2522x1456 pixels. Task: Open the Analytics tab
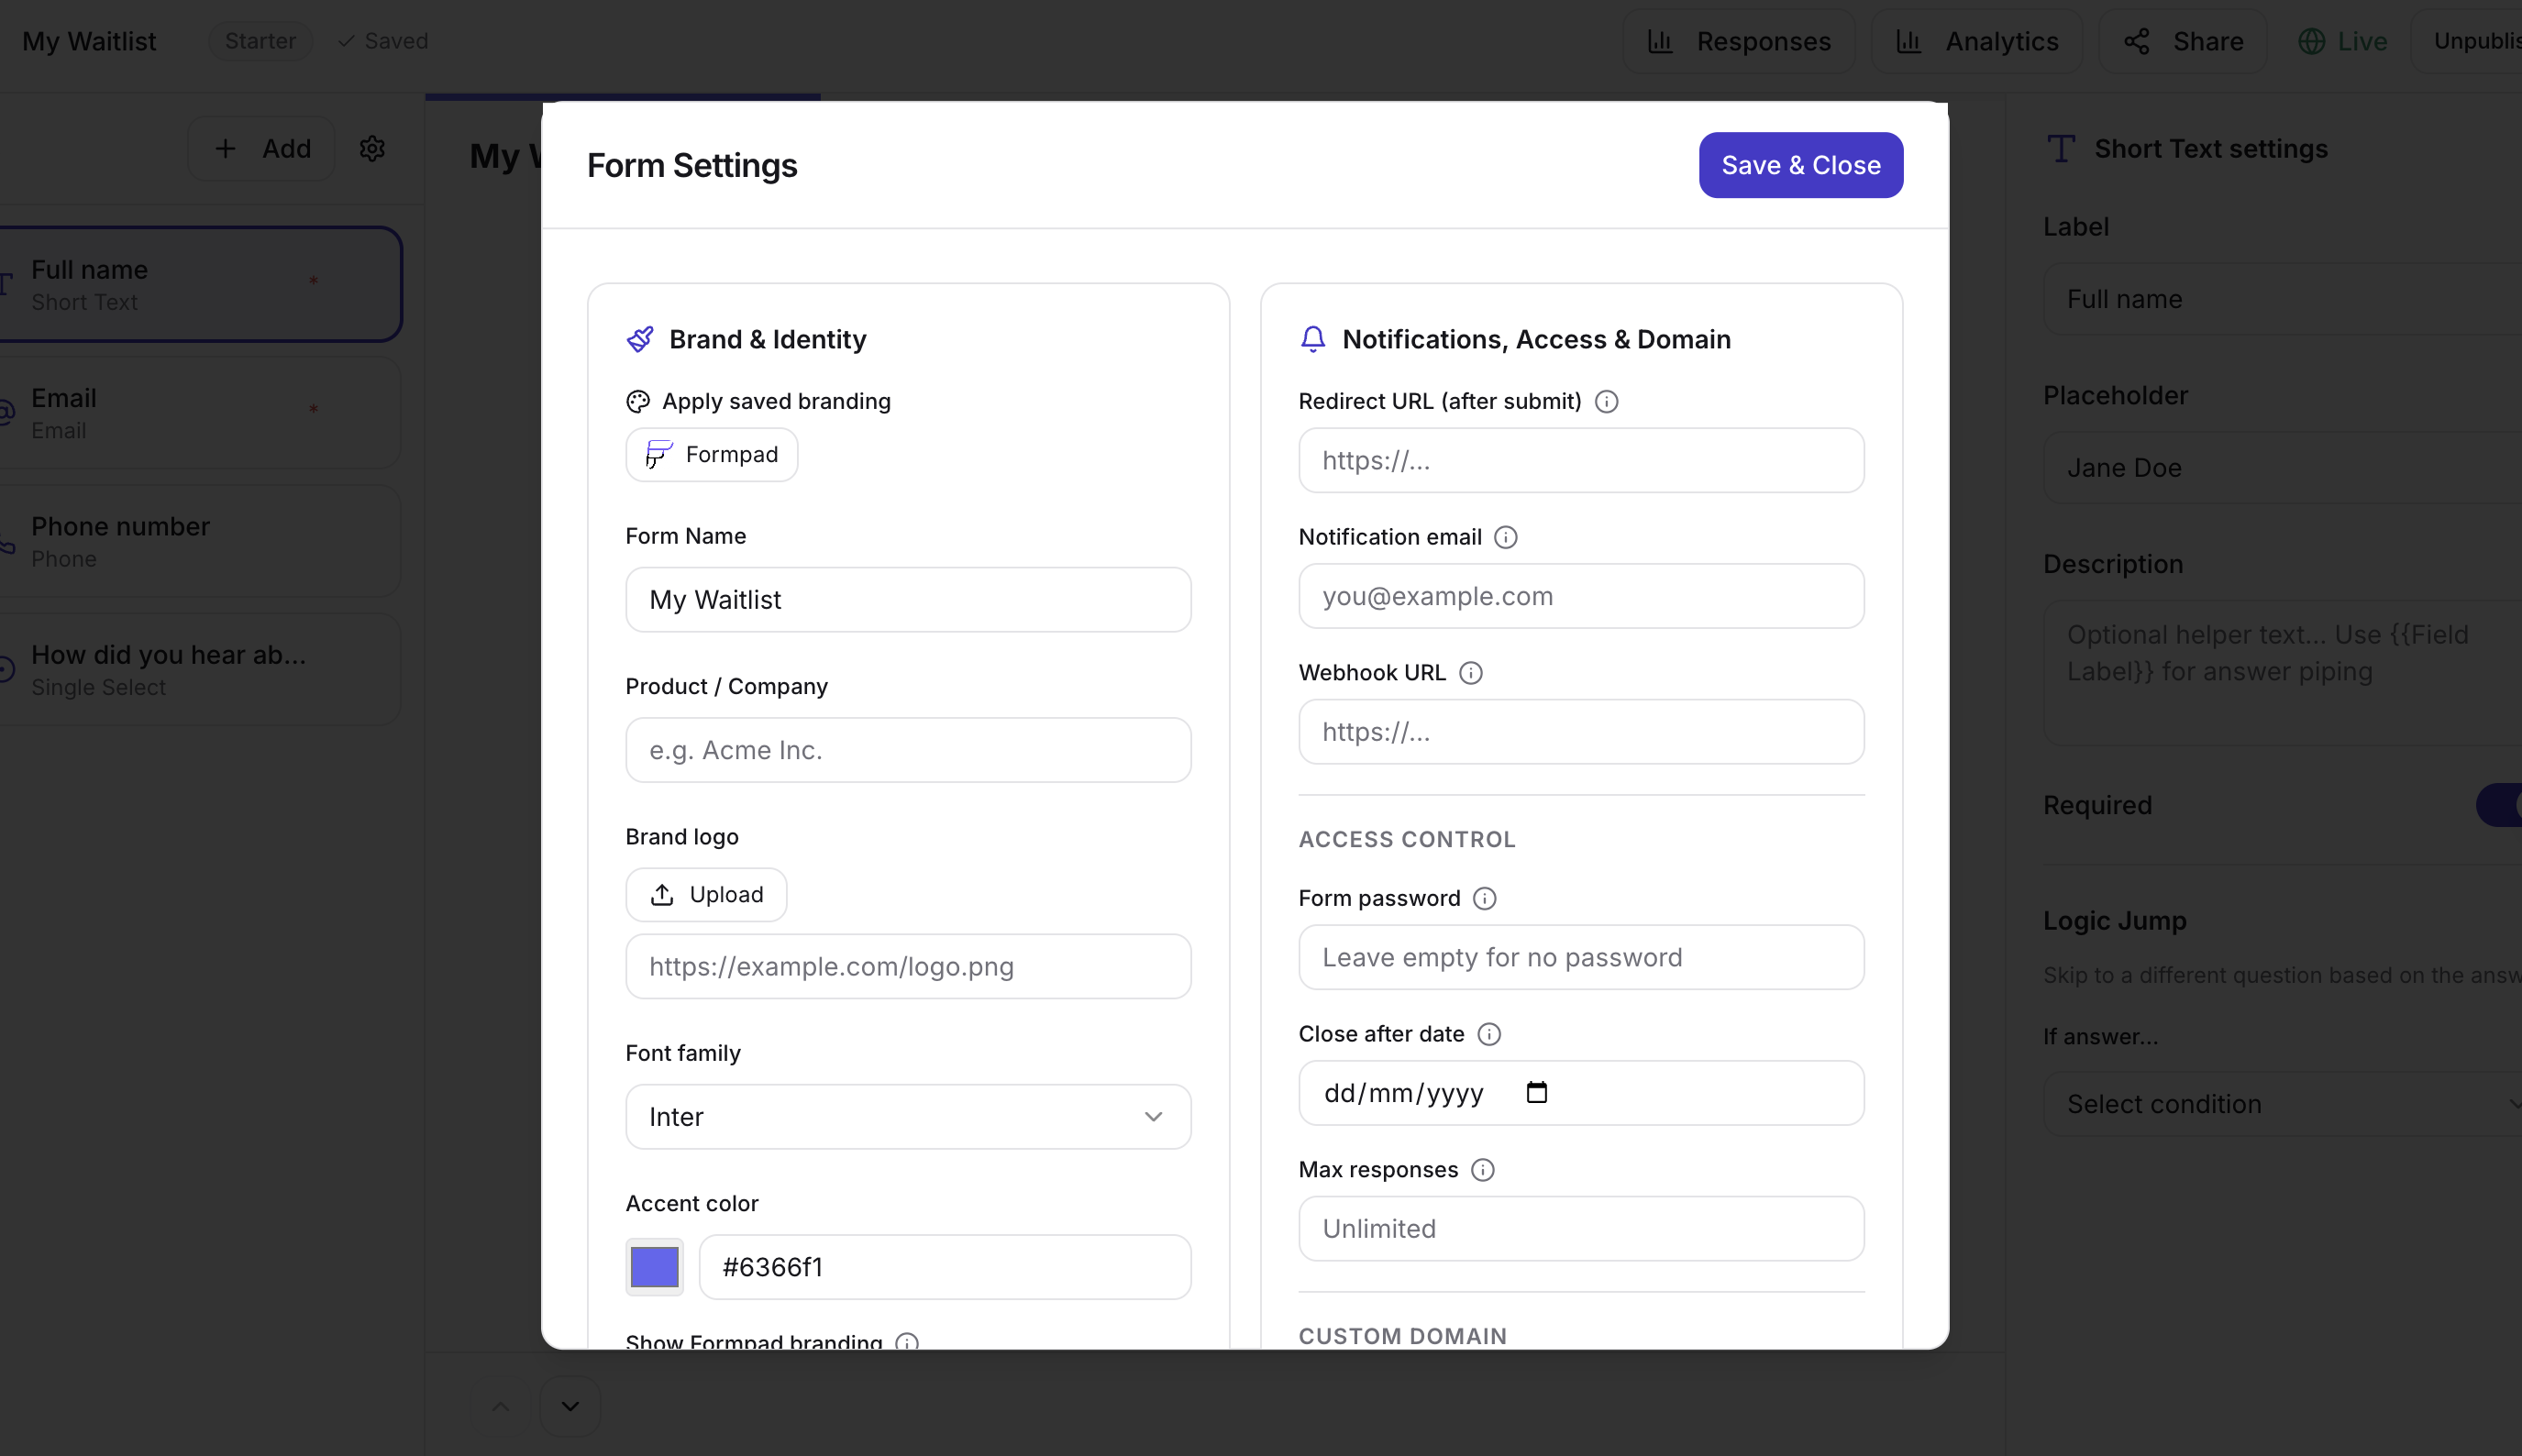click(1976, 41)
